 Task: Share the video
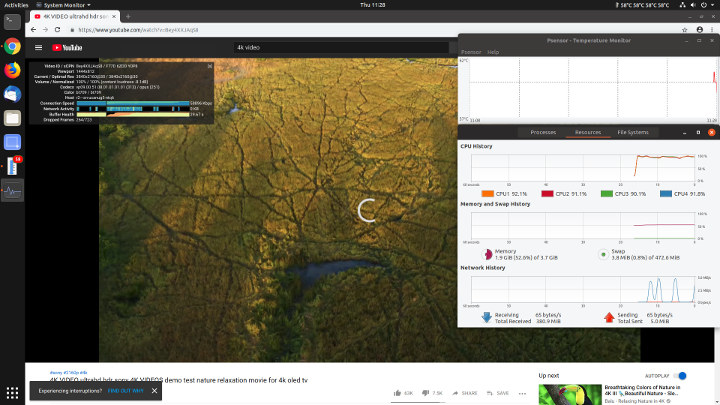[465, 393]
